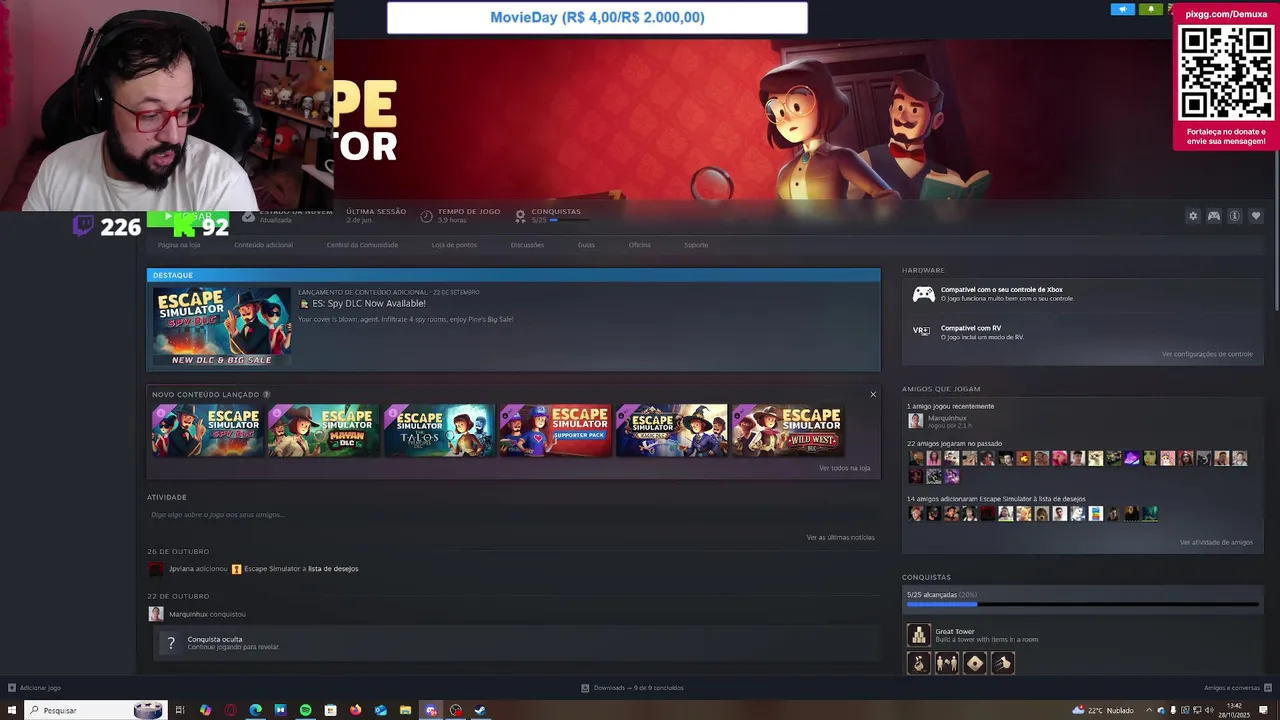The width and height of the screenshot is (1280, 720).
Task: Click Downloads 9 de 9 concluídos status
Action: point(632,688)
